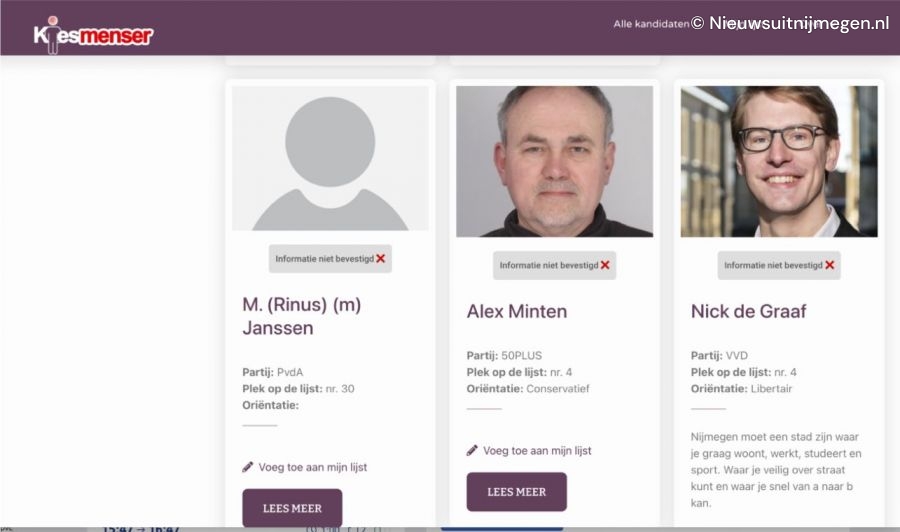Open Nick de Graaf's profile photo
The width and height of the screenshot is (900, 532).
tap(779, 161)
